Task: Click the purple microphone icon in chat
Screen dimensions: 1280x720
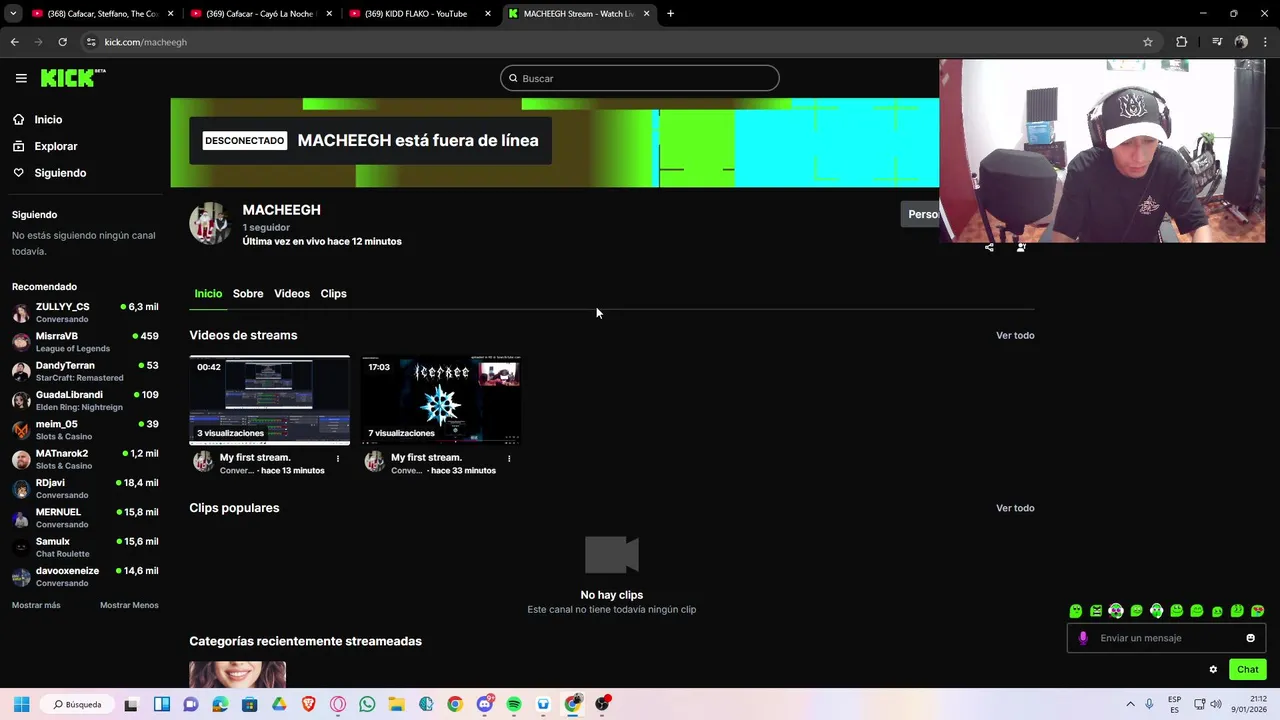Action: pyautogui.click(x=1083, y=638)
